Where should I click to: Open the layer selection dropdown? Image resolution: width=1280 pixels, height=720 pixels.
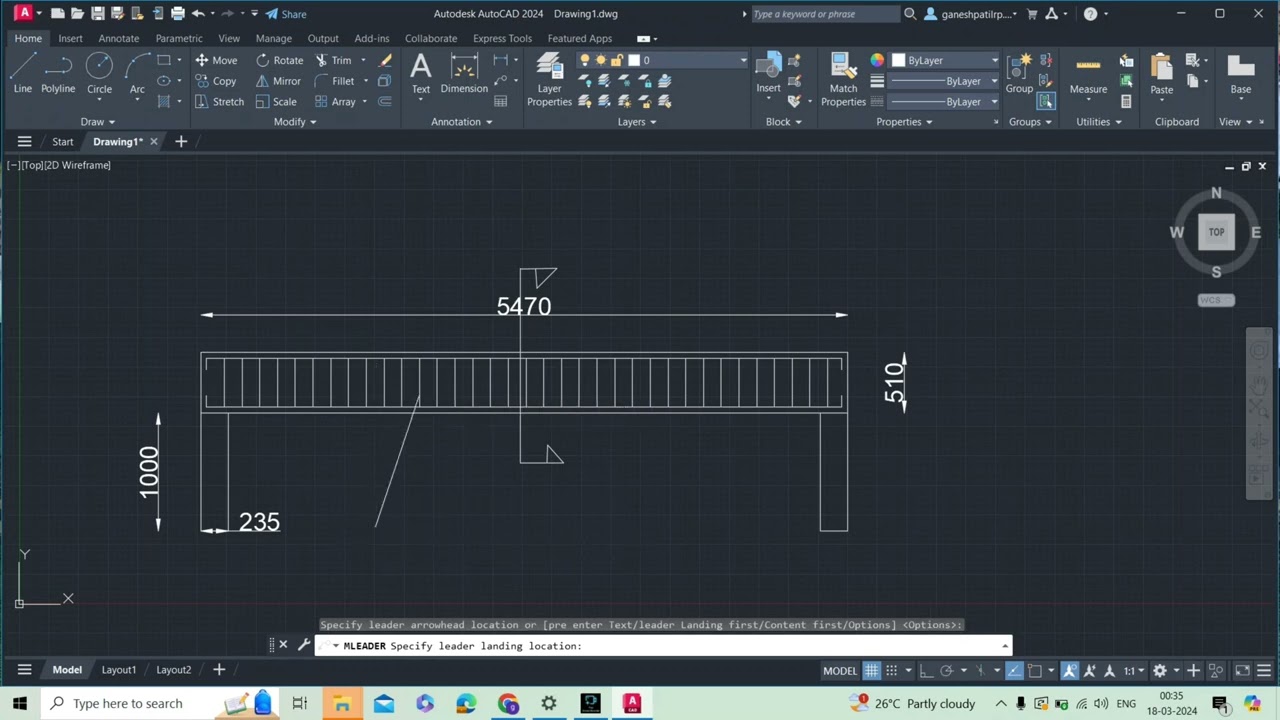[743, 60]
